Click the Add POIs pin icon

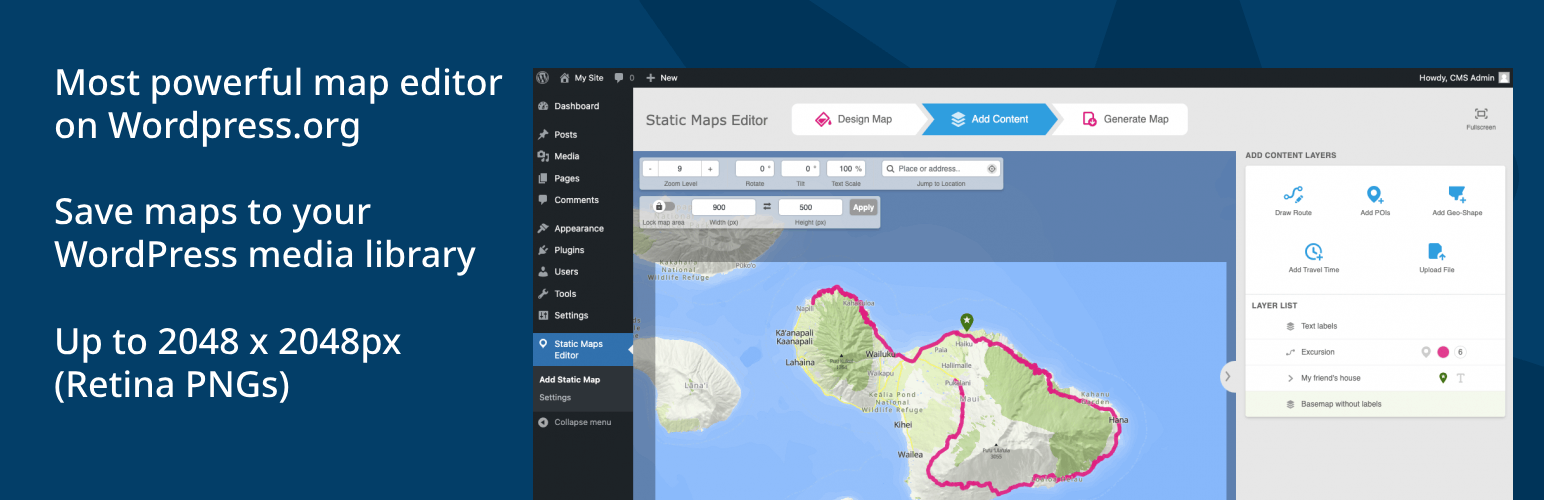1375,194
